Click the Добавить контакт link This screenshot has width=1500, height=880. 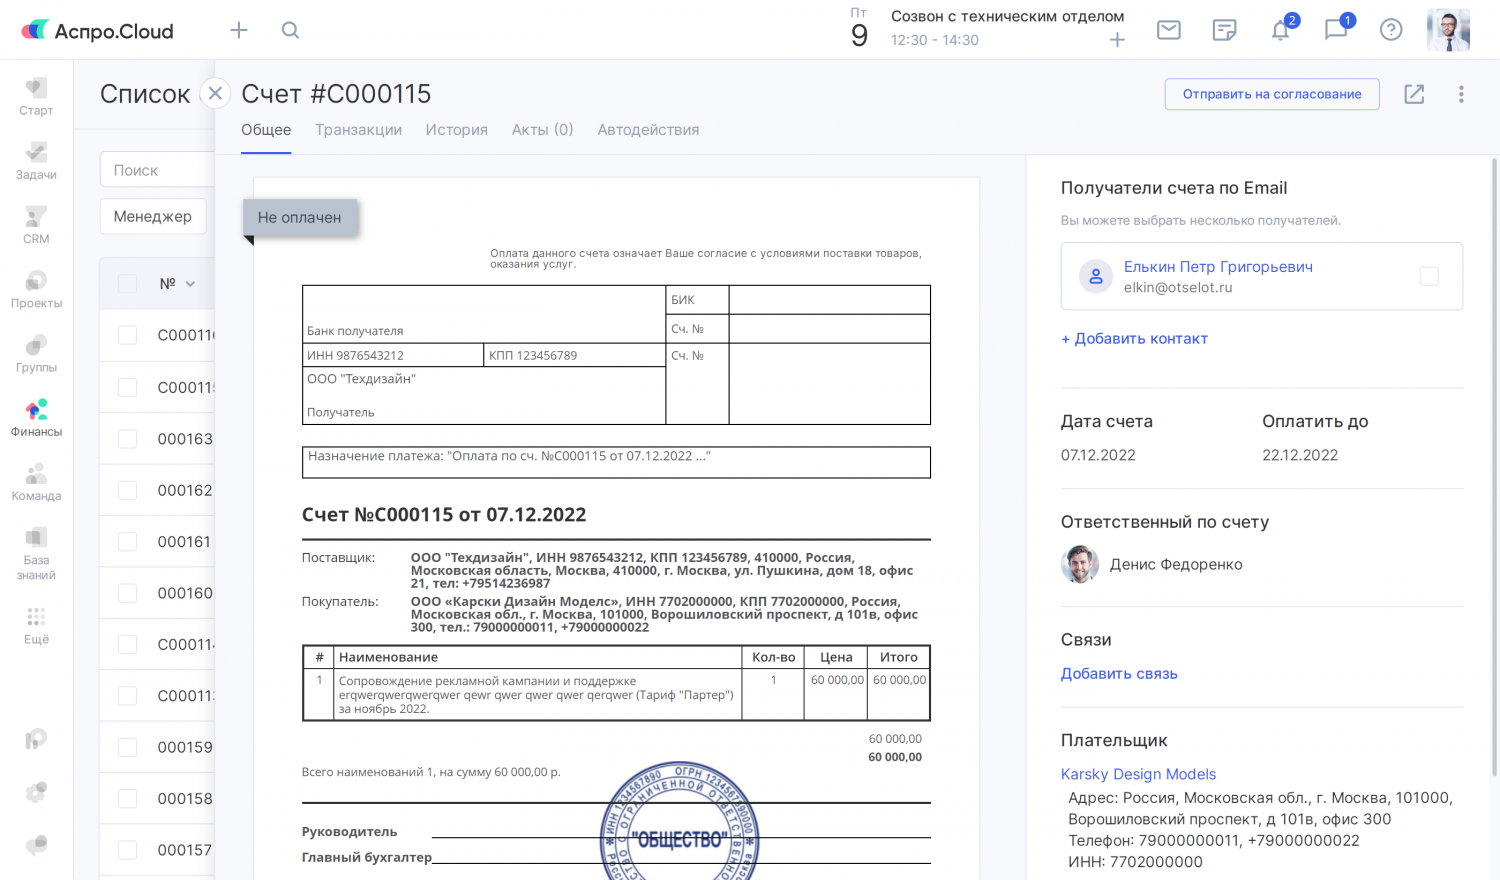click(x=1134, y=339)
